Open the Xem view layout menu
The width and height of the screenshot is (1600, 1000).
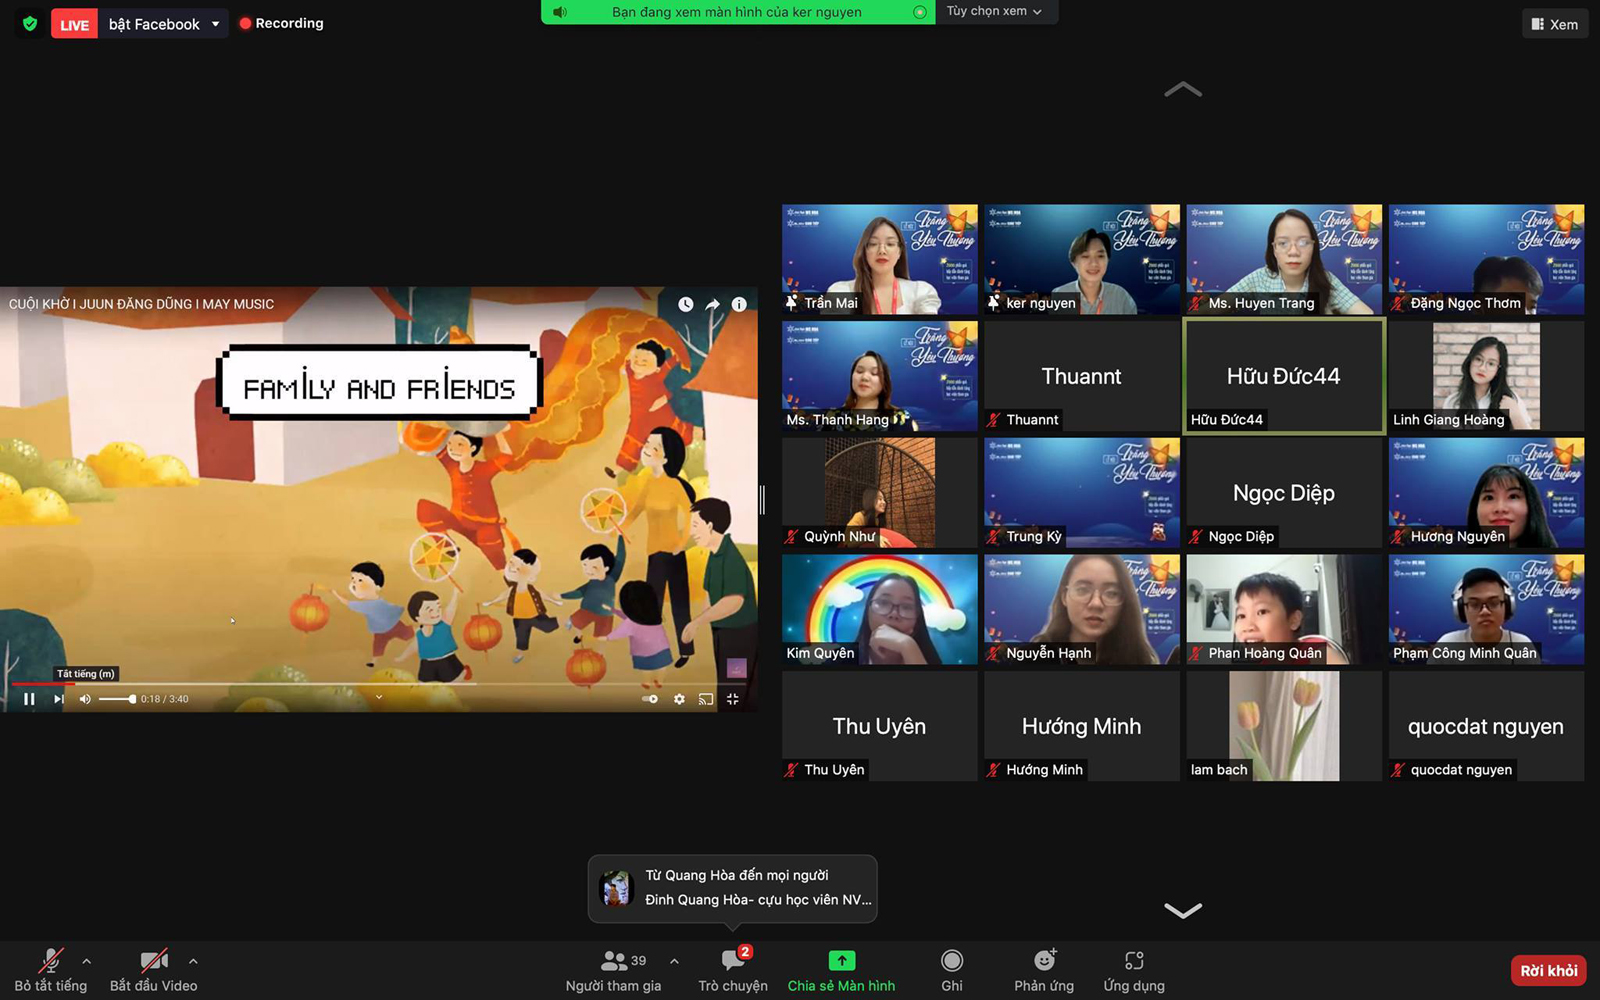coord(1554,24)
